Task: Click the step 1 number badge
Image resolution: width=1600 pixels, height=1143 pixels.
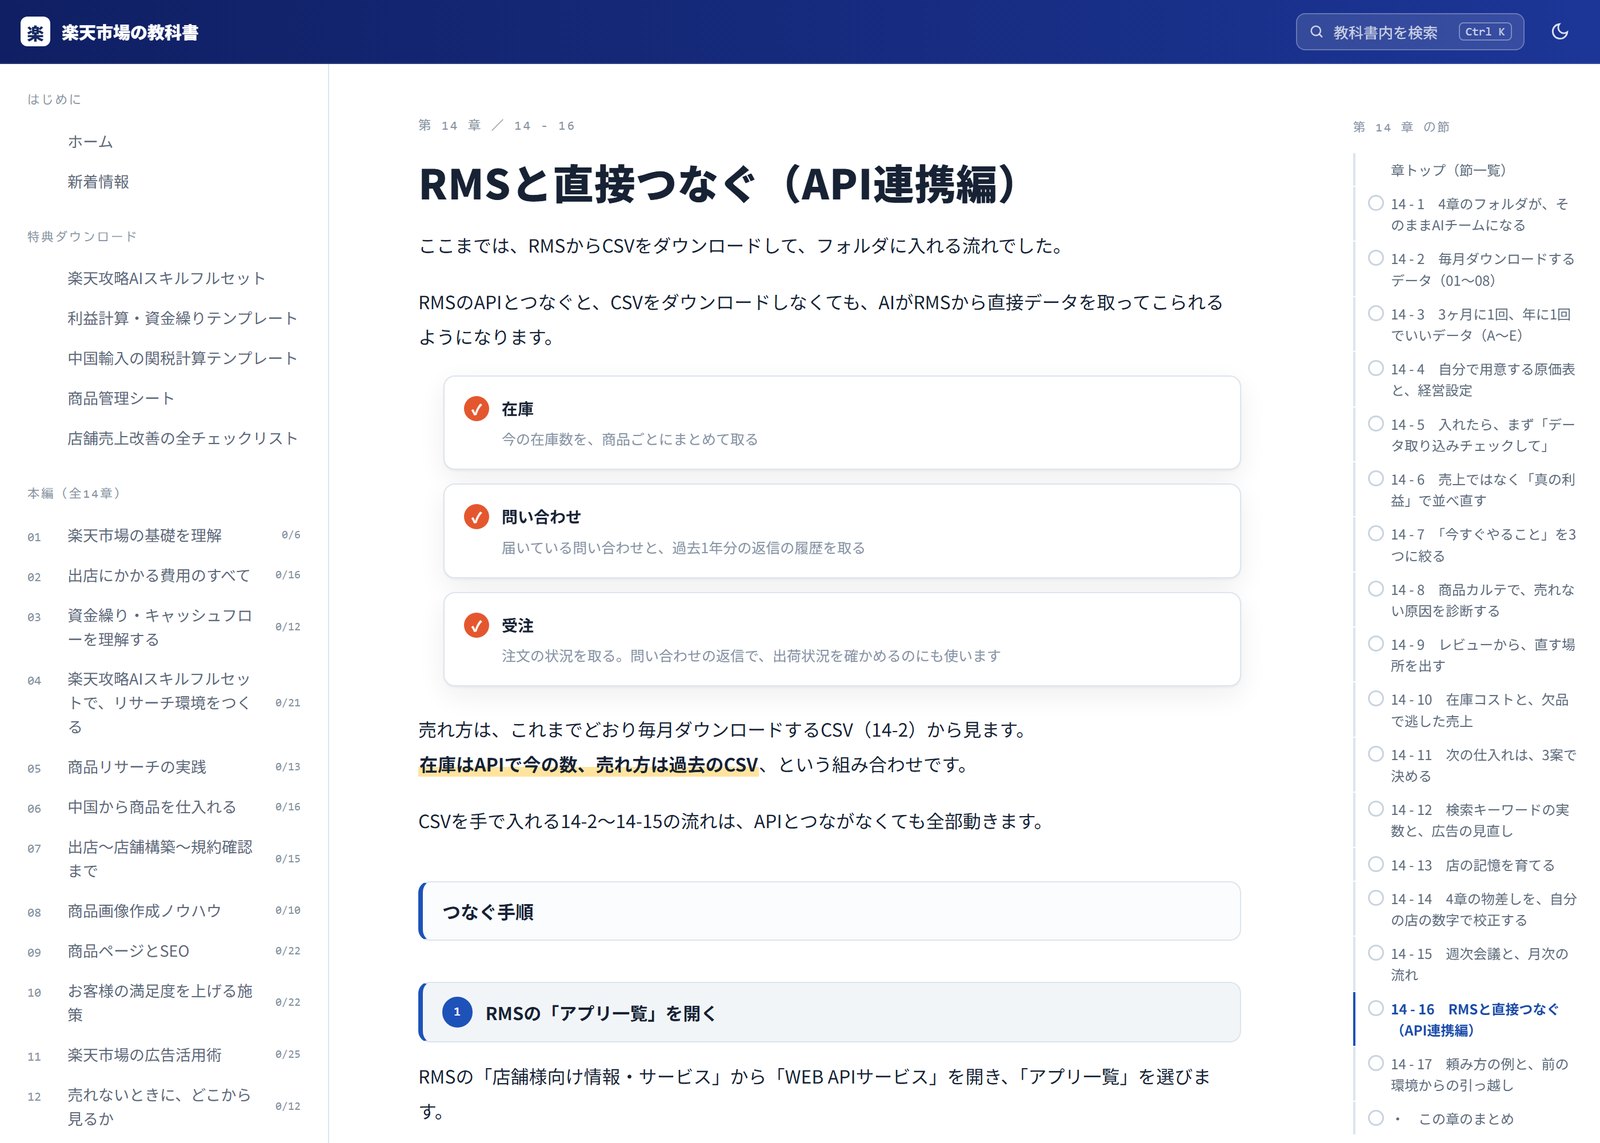Action: 457,1012
